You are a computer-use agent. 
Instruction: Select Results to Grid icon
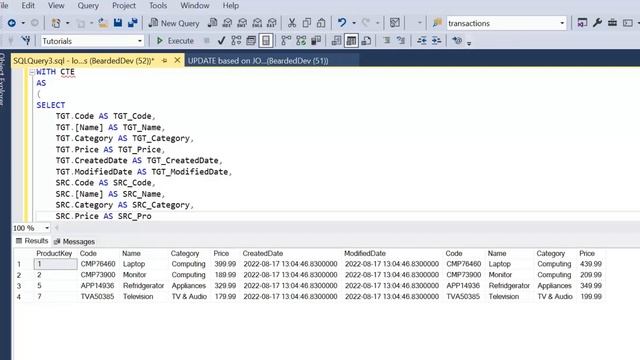(x=351, y=40)
